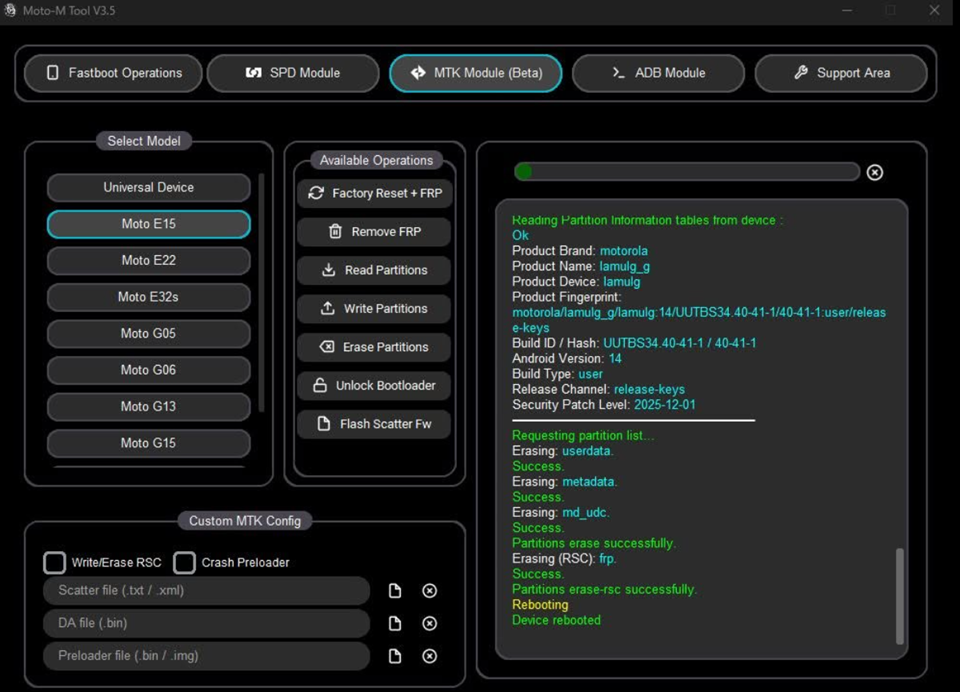
Task: Browse for a Preloader file
Action: pos(395,656)
